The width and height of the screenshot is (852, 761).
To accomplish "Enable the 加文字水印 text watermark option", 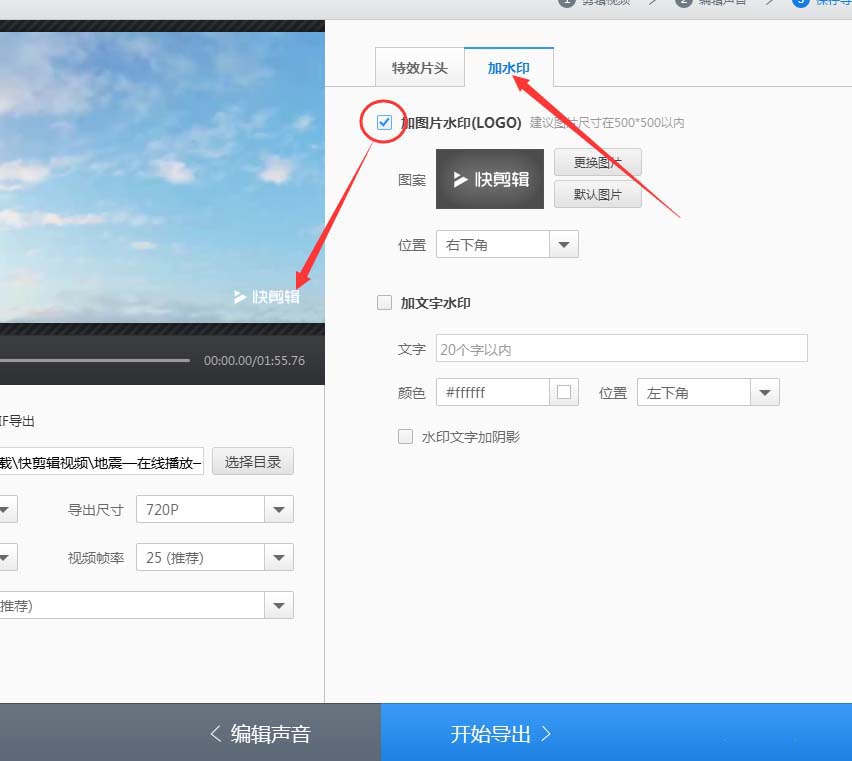I will tap(384, 302).
